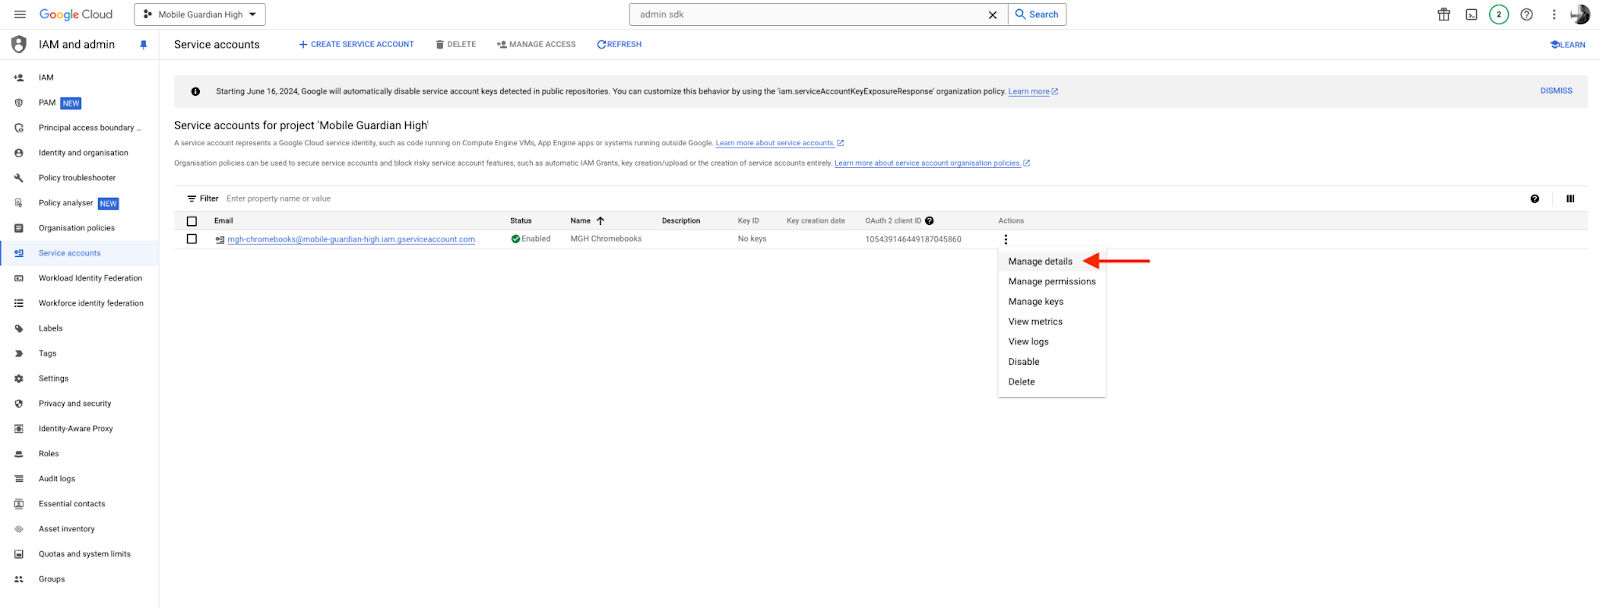Select Manage details from context menu
The height and width of the screenshot is (608, 1600).
pyautogui.click(x=1040, y=261)
